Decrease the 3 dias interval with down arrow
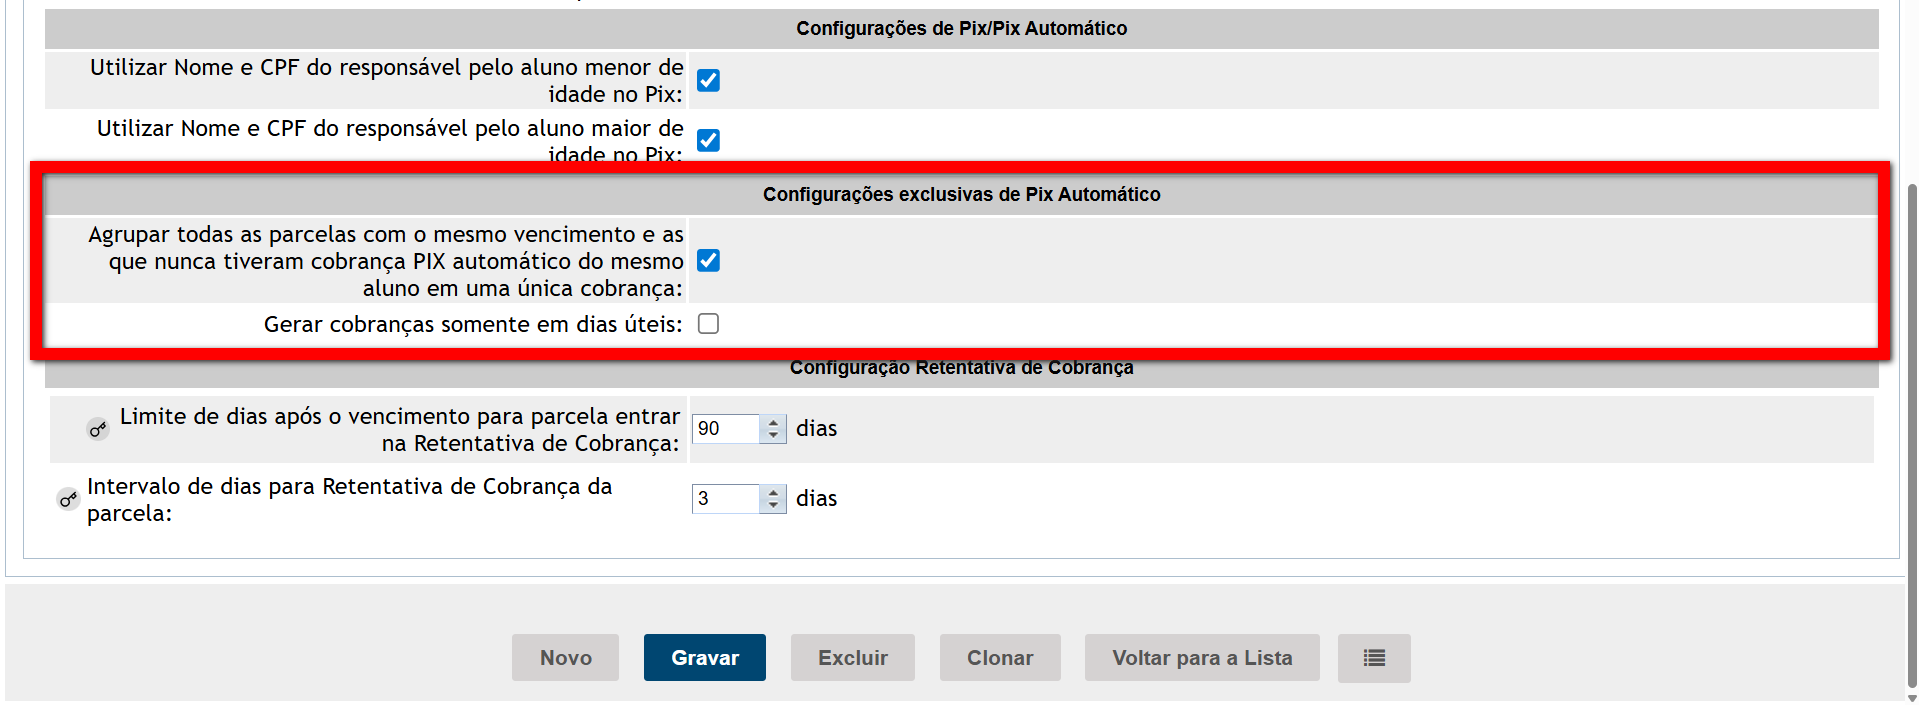Viewport: 1919px width, 705px height. 773,506
